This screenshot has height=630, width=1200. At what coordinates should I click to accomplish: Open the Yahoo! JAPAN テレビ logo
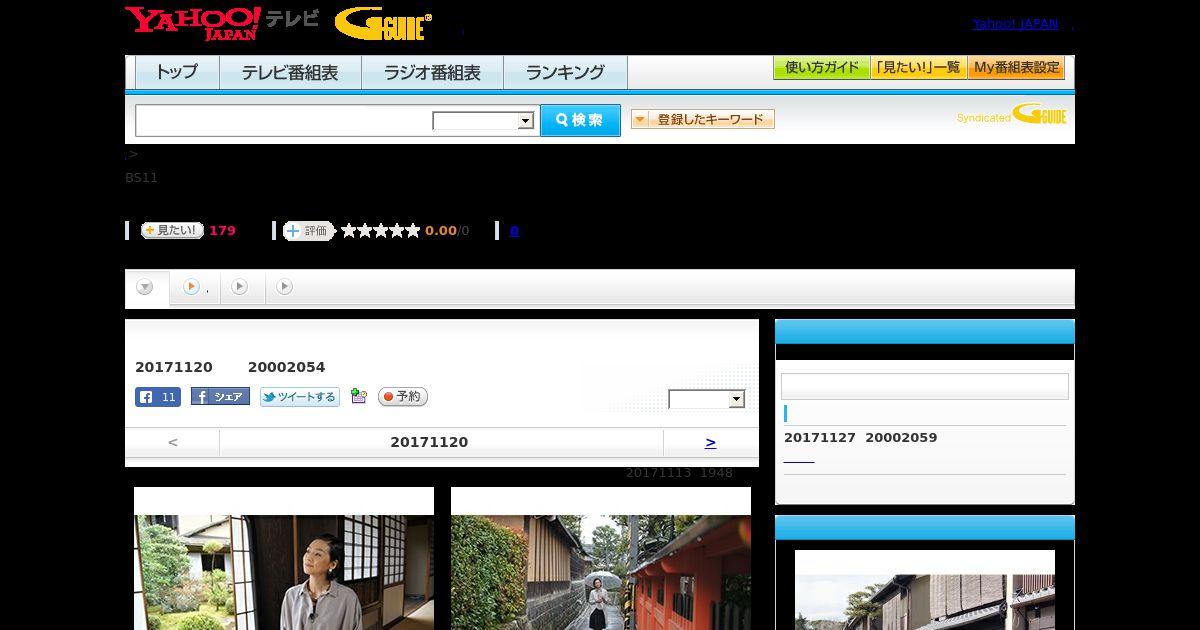point(222,23)
